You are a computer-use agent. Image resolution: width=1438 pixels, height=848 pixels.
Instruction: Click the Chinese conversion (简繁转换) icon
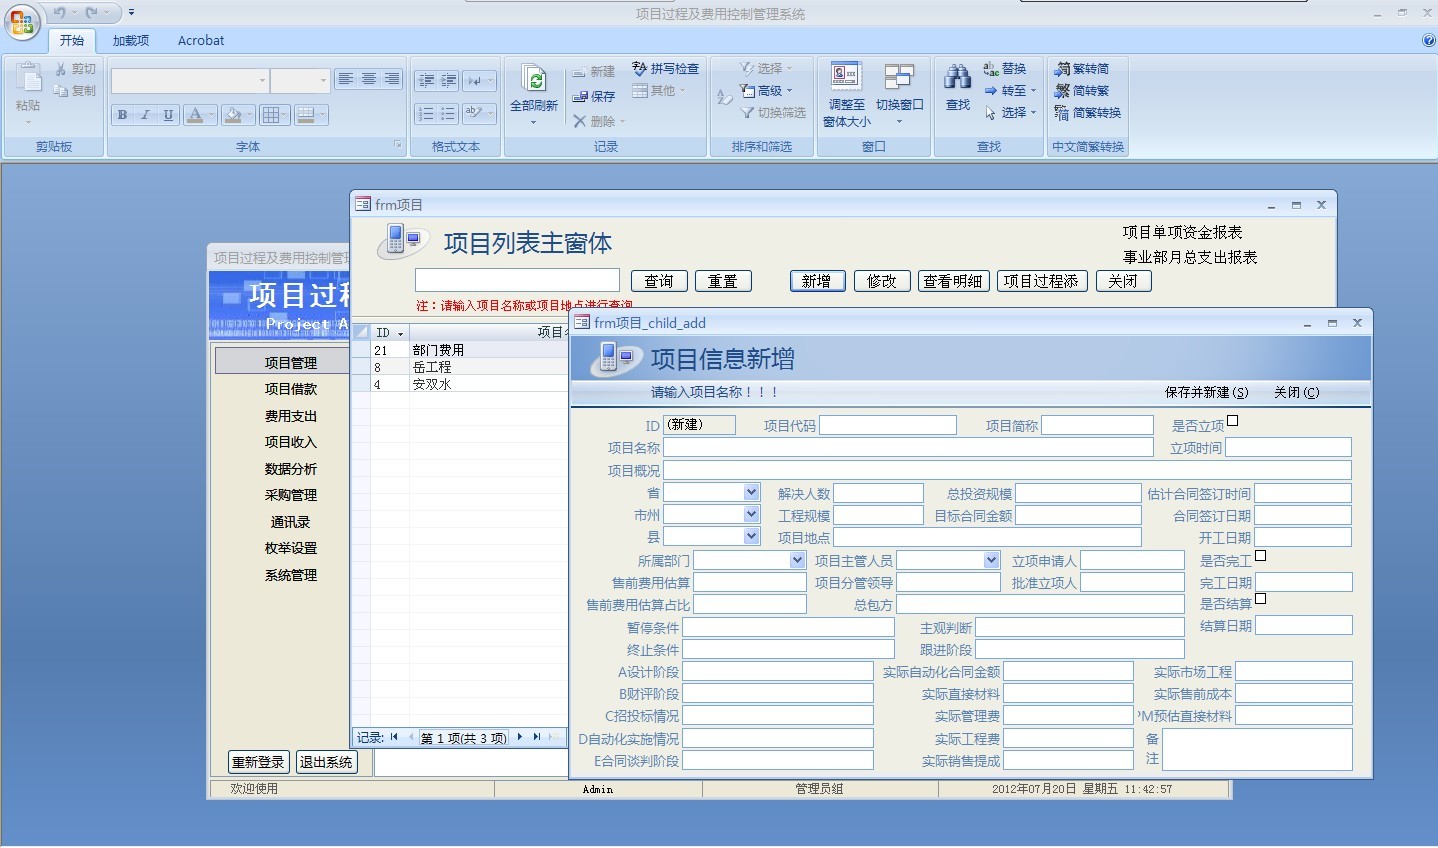1062,113
